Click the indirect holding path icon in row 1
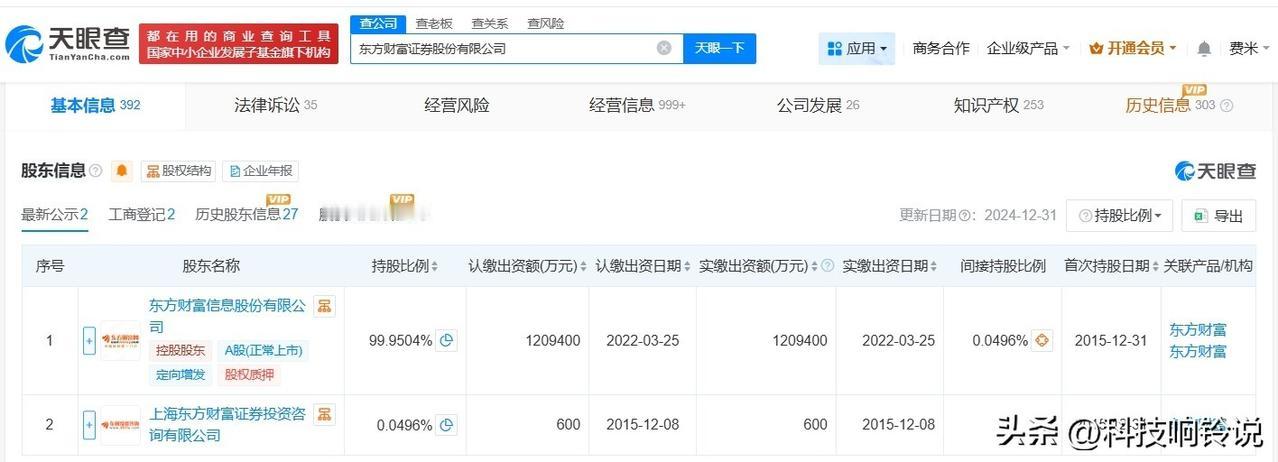 [x=1043, y=340]
